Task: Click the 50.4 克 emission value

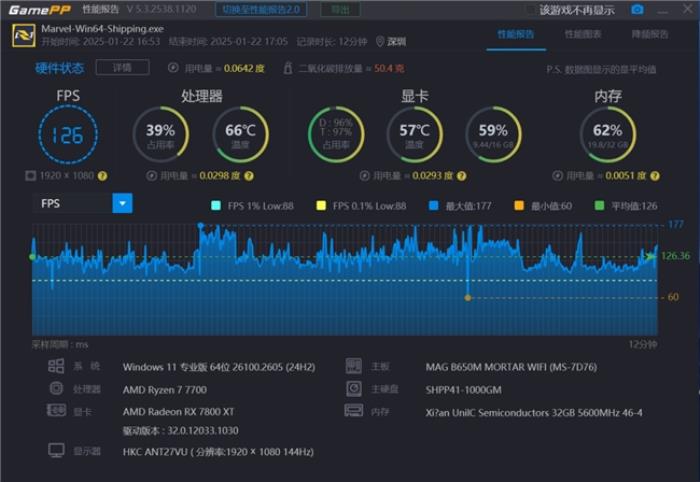Action: point(389,68)
